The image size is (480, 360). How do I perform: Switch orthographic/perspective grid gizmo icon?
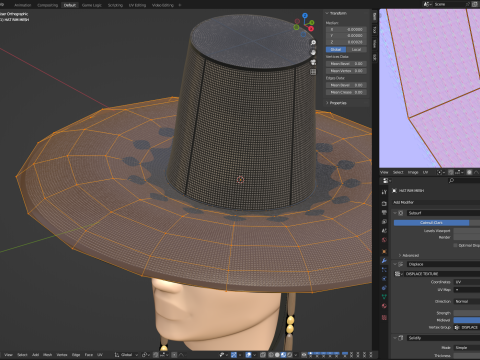coord(313,72)
